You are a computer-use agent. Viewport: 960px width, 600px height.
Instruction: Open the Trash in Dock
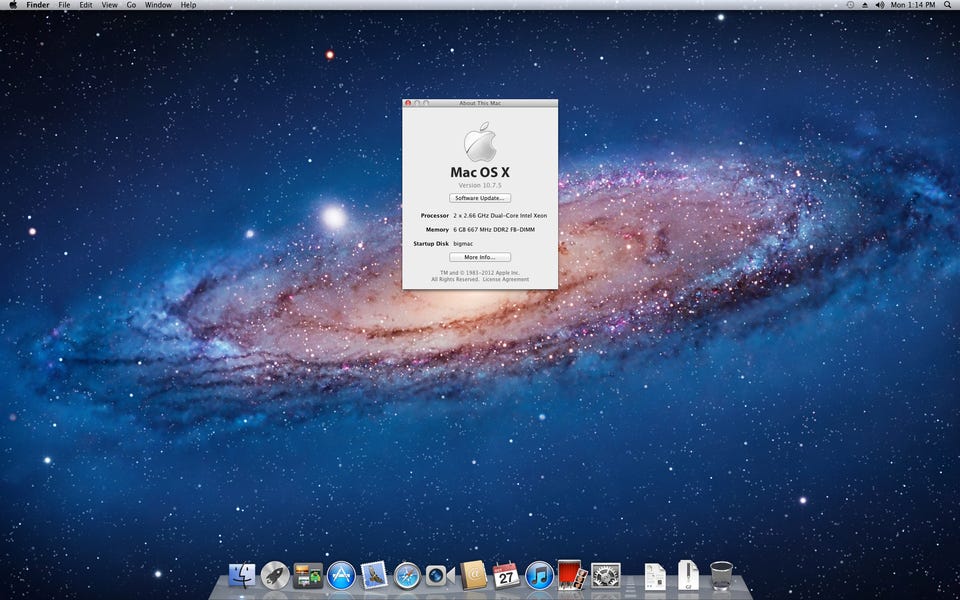[721, 575]
